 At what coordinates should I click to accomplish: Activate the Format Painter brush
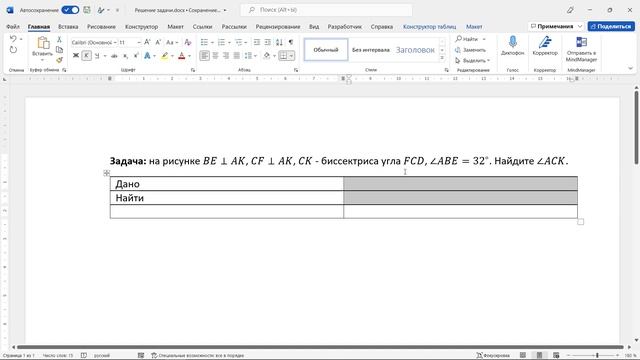[60, 60]
